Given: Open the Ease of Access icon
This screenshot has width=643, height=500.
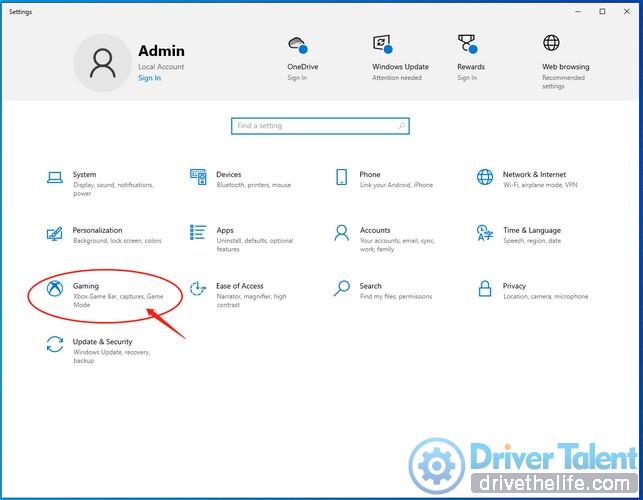Looking at the screenshot, I should 198,288.
